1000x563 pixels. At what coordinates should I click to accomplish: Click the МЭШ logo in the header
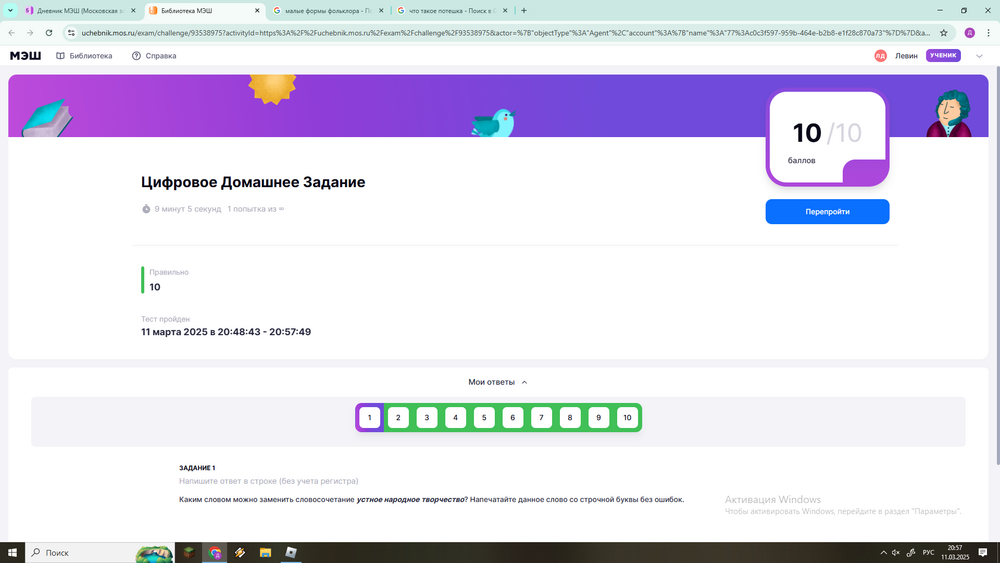(25, 56)
